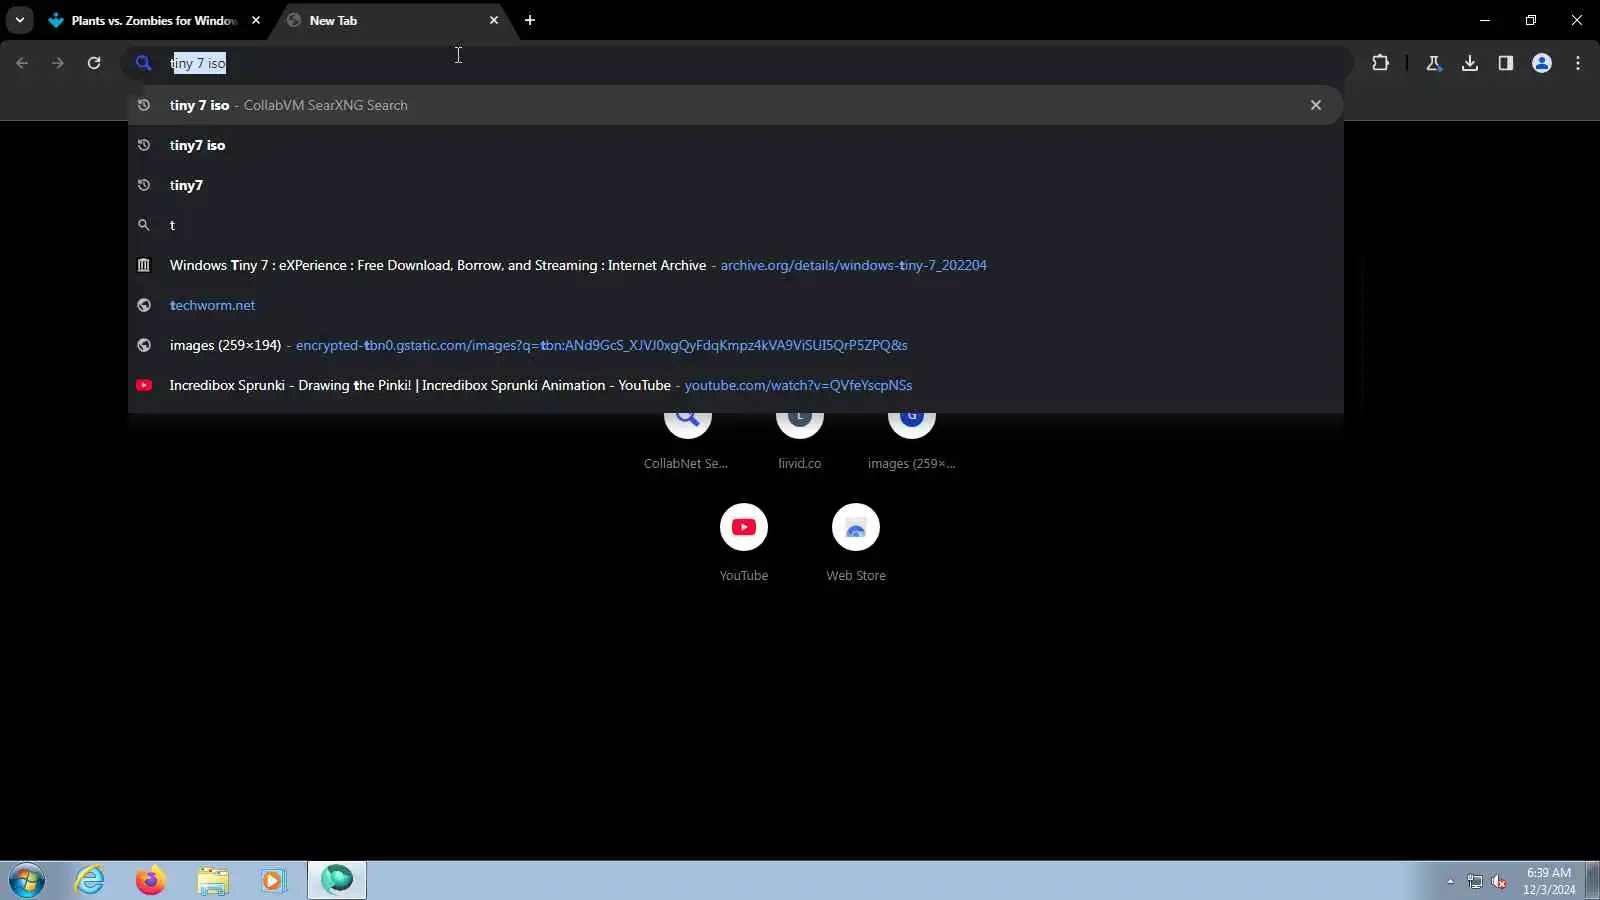Click the search magnifier icon in omnibox
The height and width of the screenshot is (900, 1600).
[143, 63]
